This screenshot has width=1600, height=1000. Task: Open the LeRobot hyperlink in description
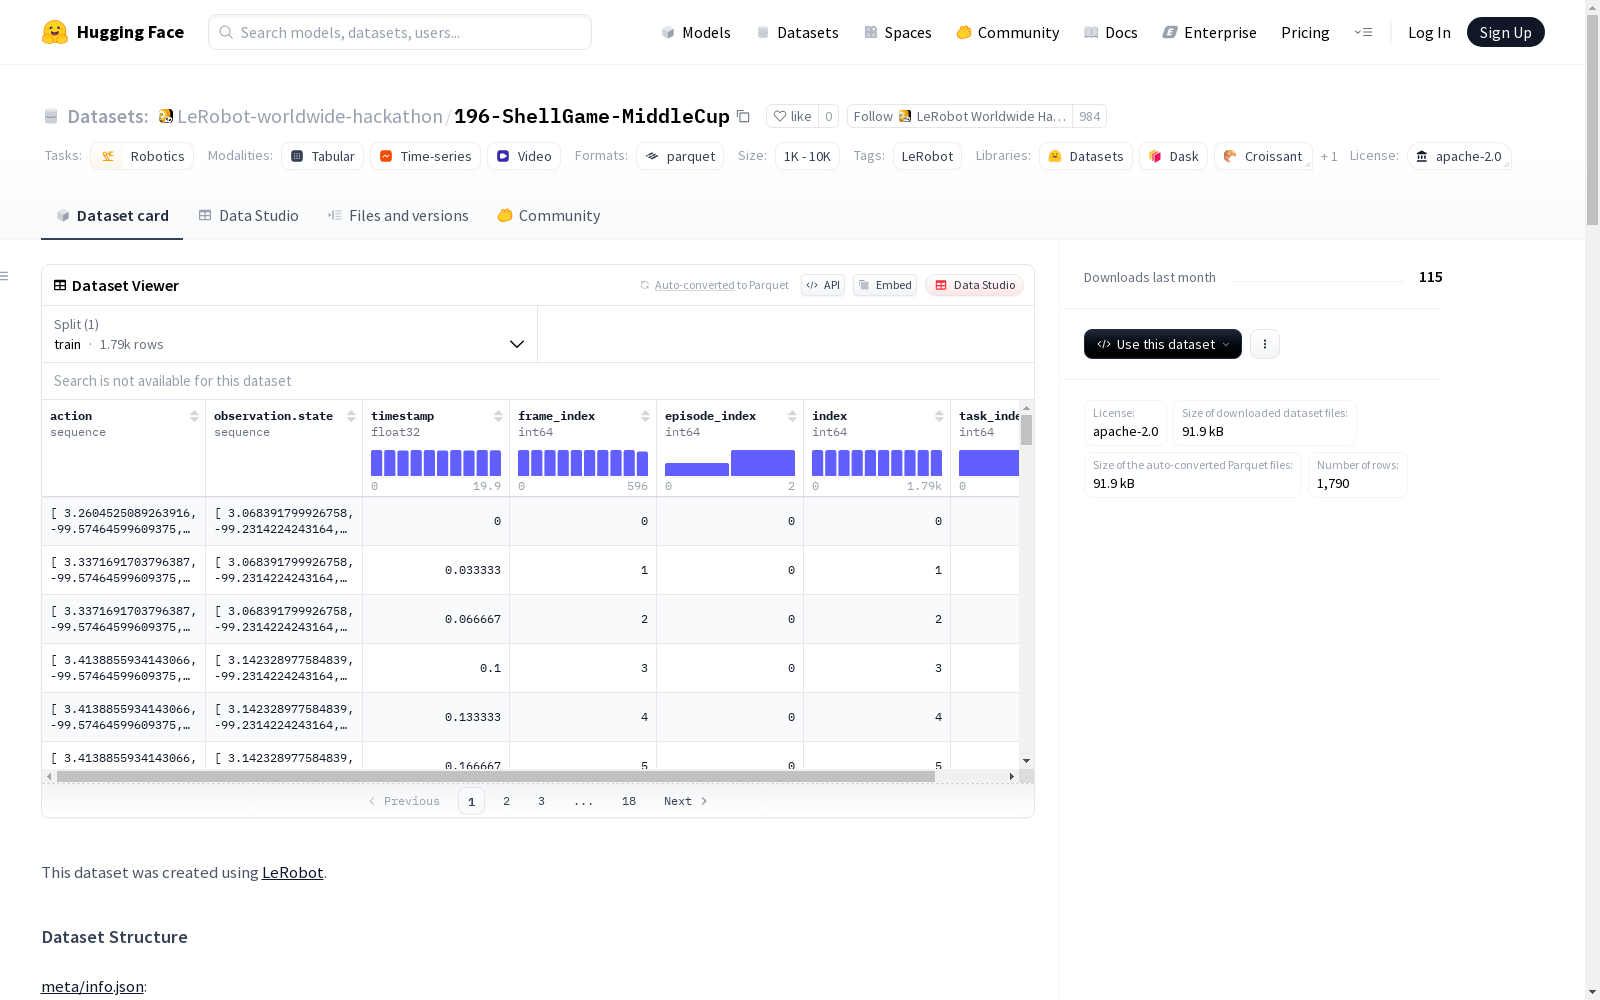click(x=292, y=872)
